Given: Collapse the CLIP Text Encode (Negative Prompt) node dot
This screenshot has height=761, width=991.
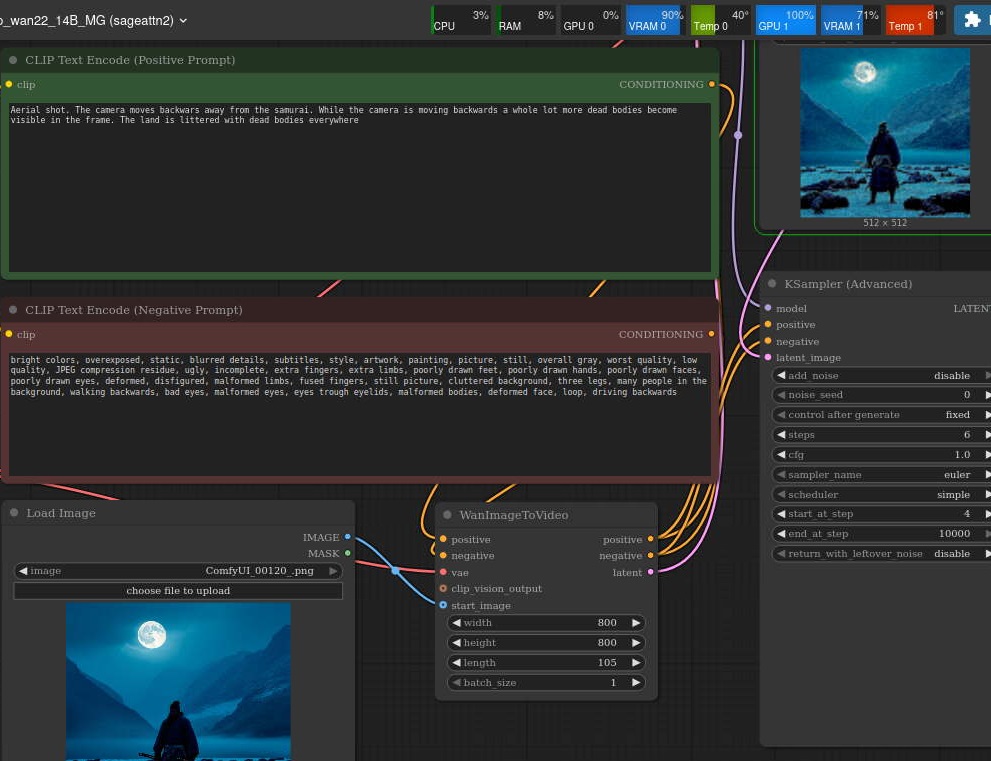Looking at the screenshot, I should [x=13, y=310].
